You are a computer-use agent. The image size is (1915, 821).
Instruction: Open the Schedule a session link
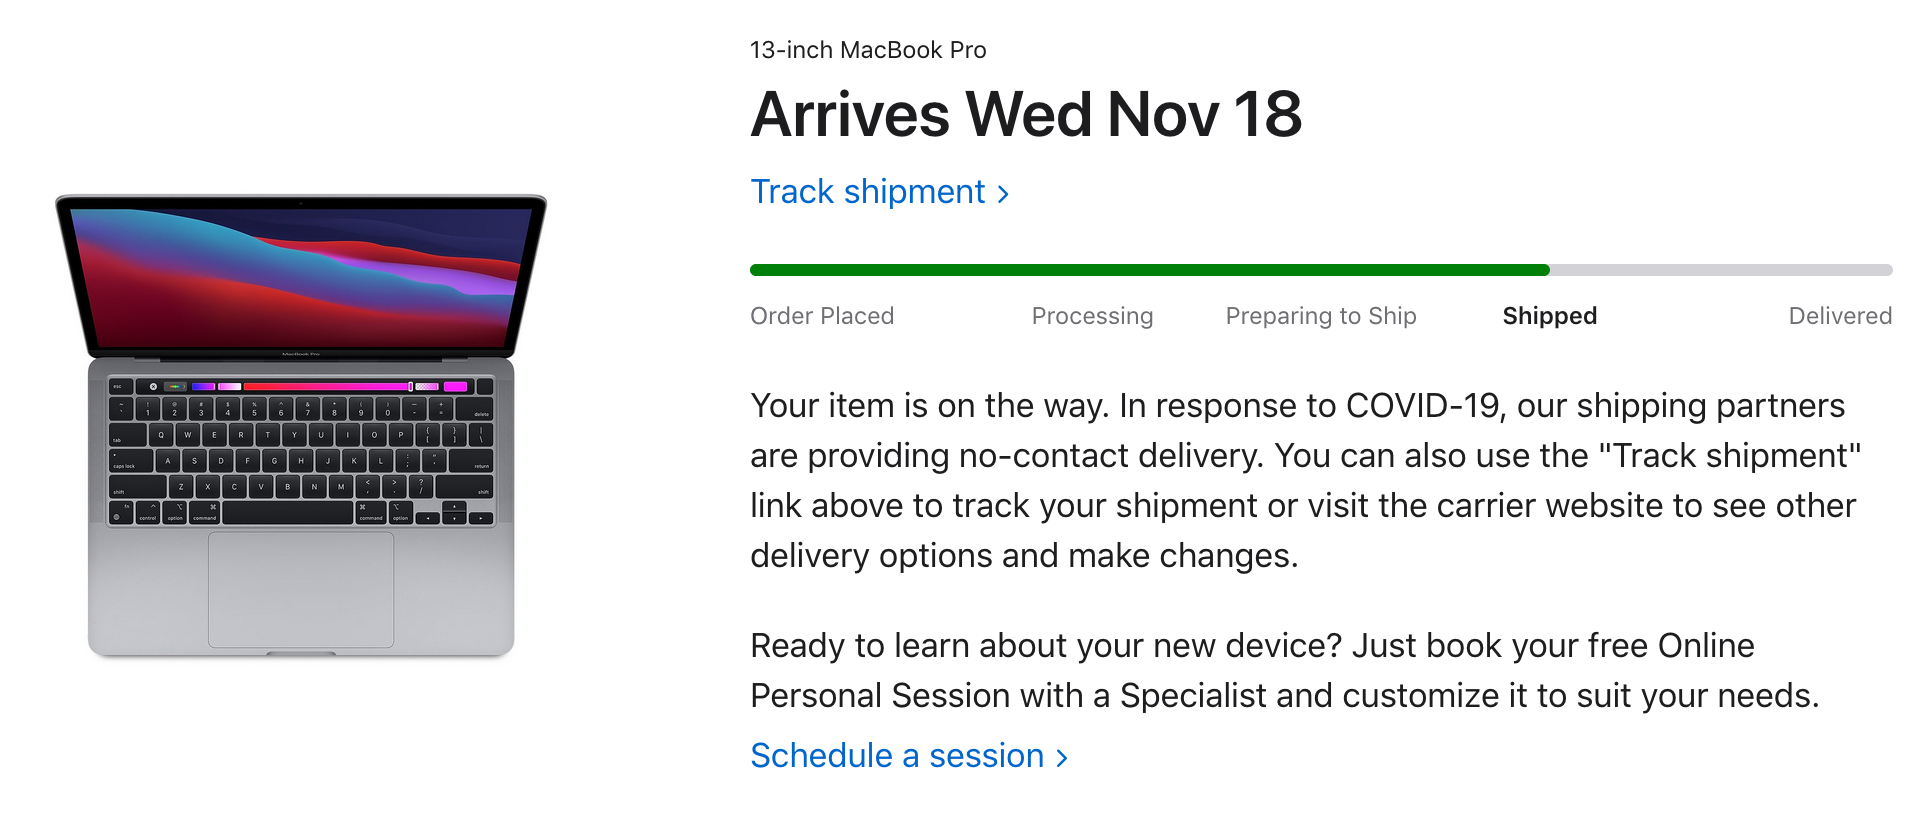click(896, 756)
